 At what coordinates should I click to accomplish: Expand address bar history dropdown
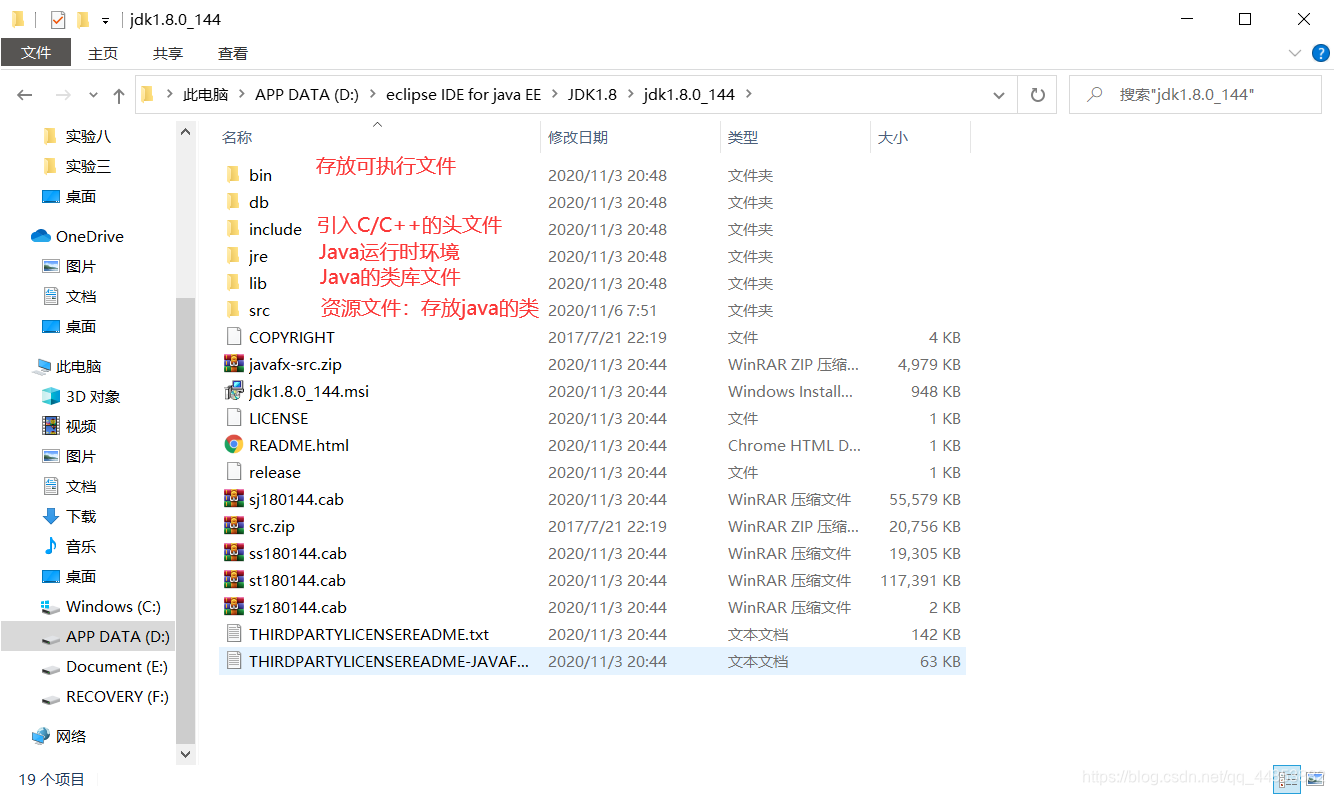pyautogui.click(x=998, y=95)
